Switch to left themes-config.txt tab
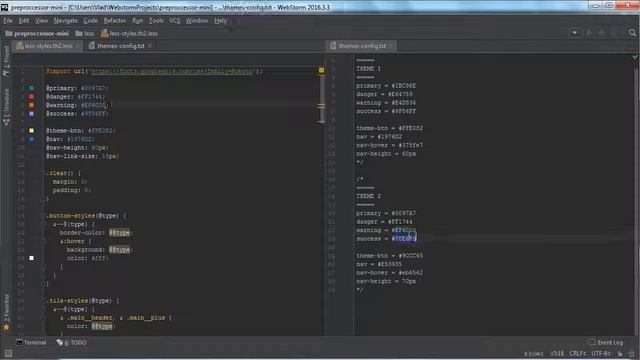640x360 pixels. tap(120, 46)
